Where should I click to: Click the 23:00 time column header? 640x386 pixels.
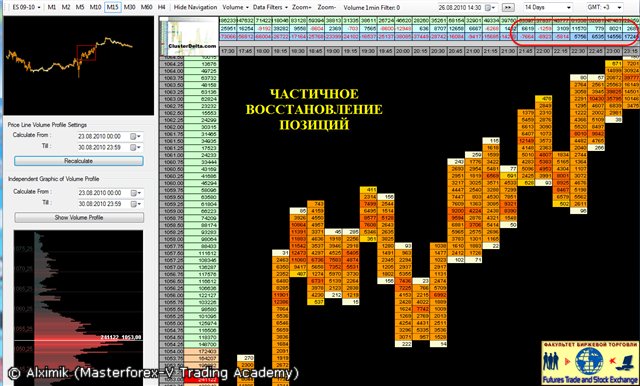coord(613,51)
